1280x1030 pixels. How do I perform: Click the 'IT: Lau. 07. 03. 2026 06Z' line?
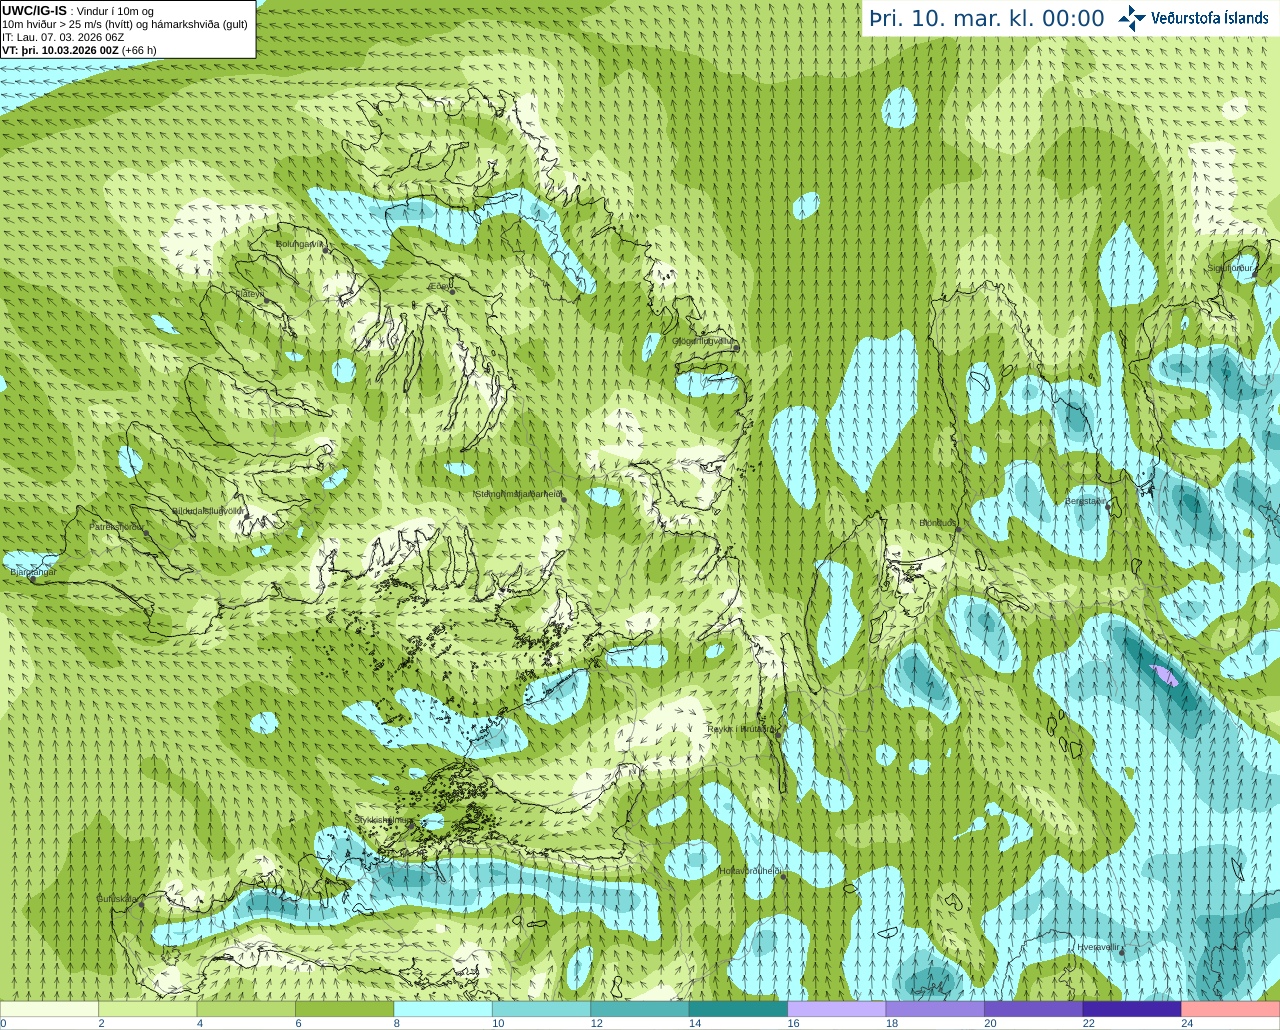(63, 37)
